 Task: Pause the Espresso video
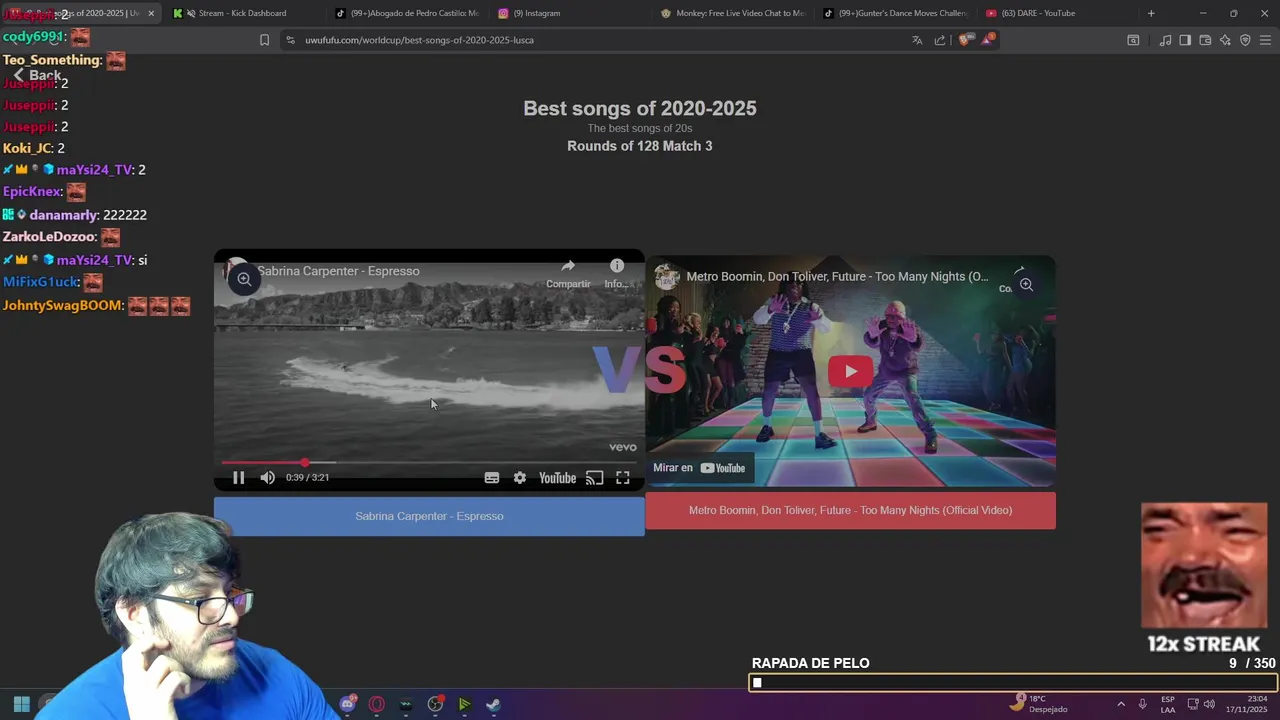[x=238, y=478]
